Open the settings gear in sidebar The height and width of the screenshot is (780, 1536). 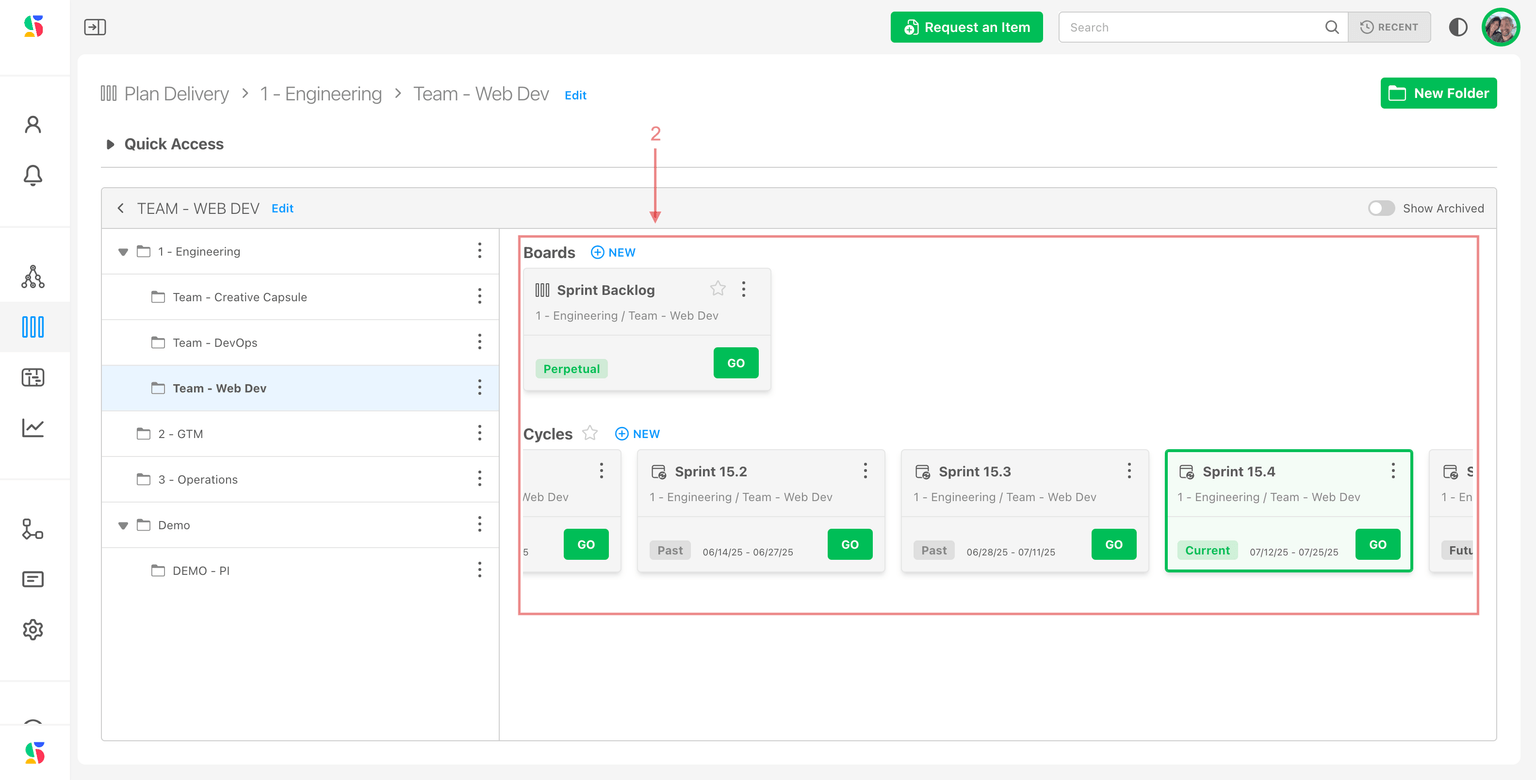tap(33, 630)
